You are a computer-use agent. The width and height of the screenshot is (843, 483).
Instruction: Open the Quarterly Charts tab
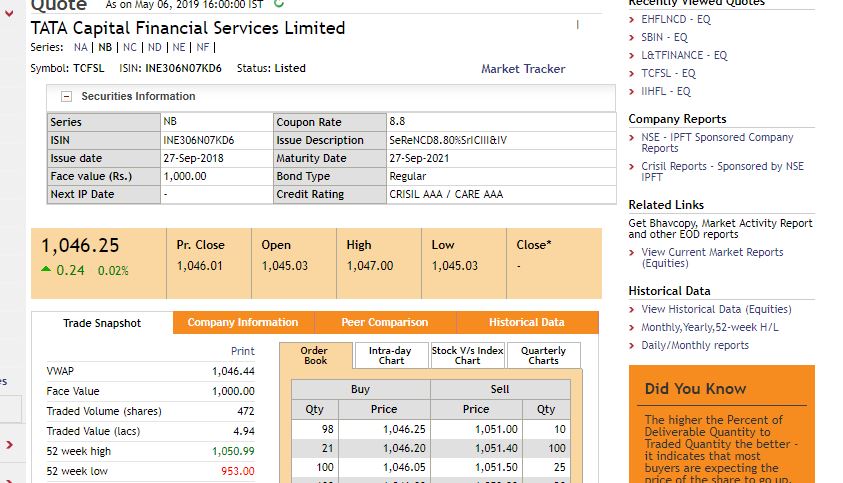(544, 356)
